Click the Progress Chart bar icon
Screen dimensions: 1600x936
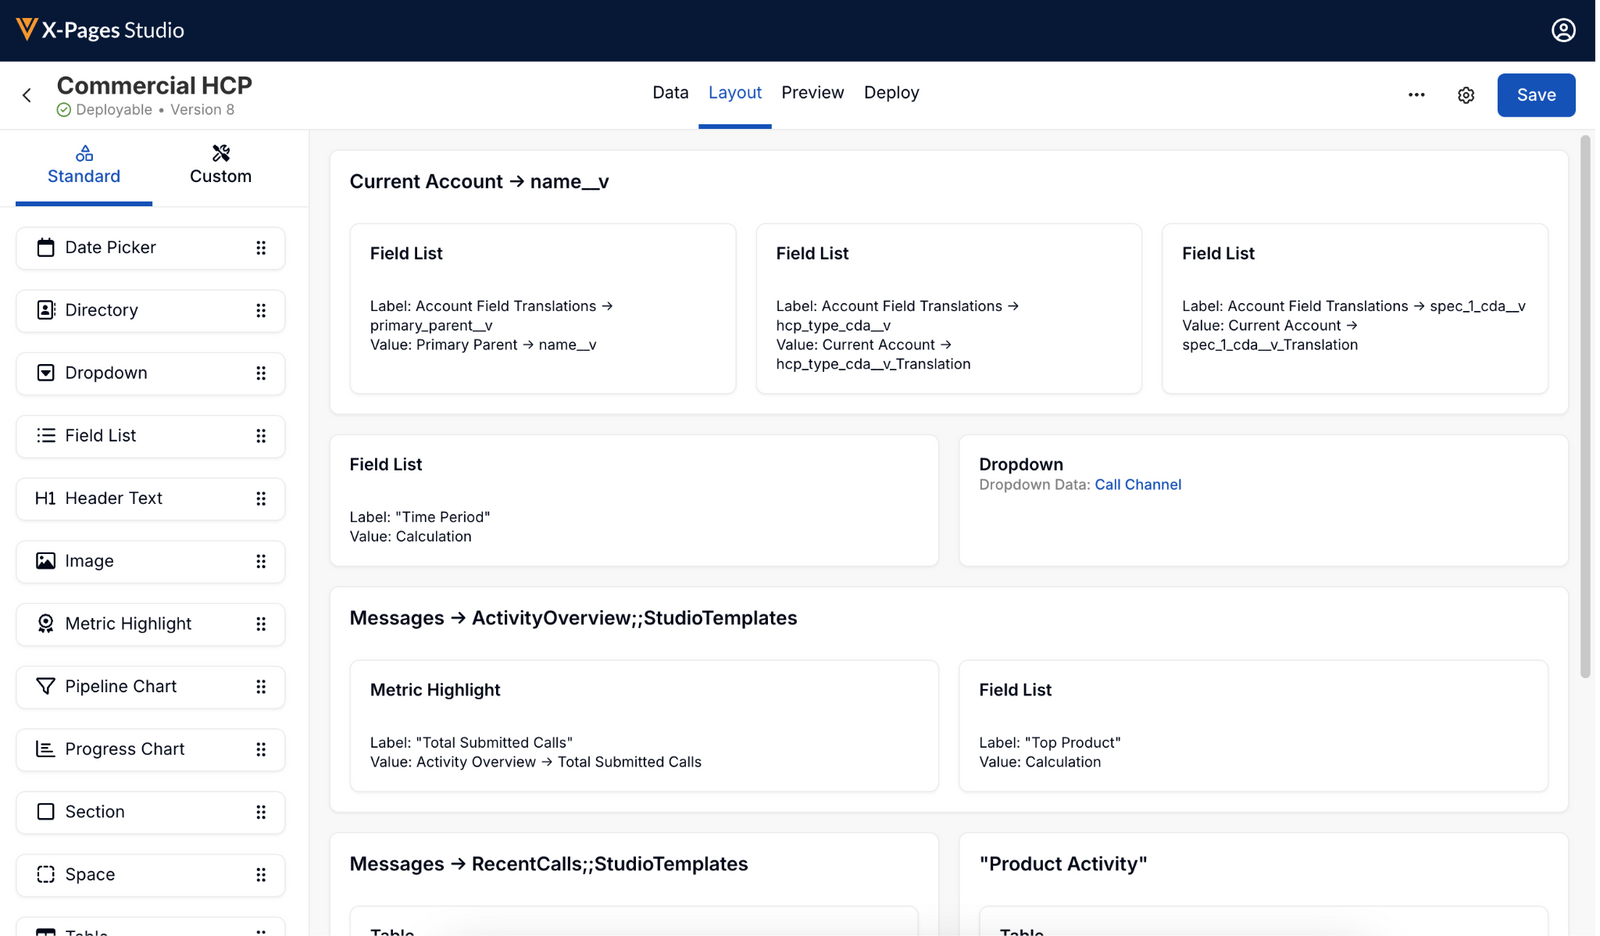pyautogui.click(x=45, y=749)
